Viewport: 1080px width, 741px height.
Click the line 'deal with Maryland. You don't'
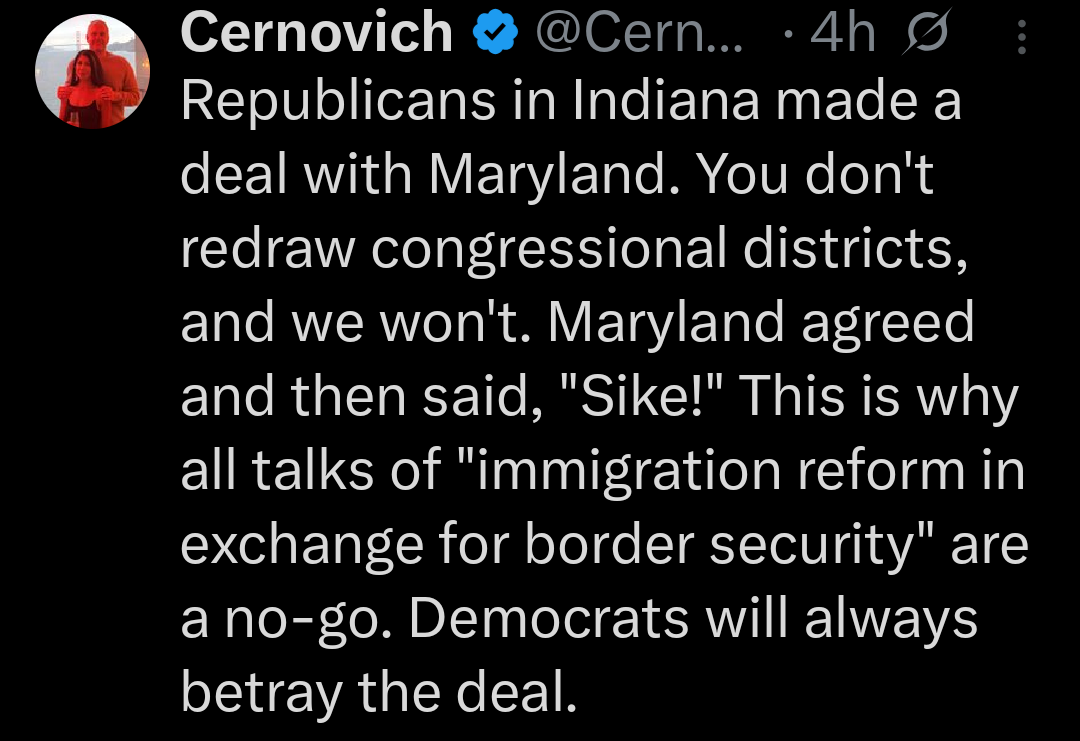557,176
